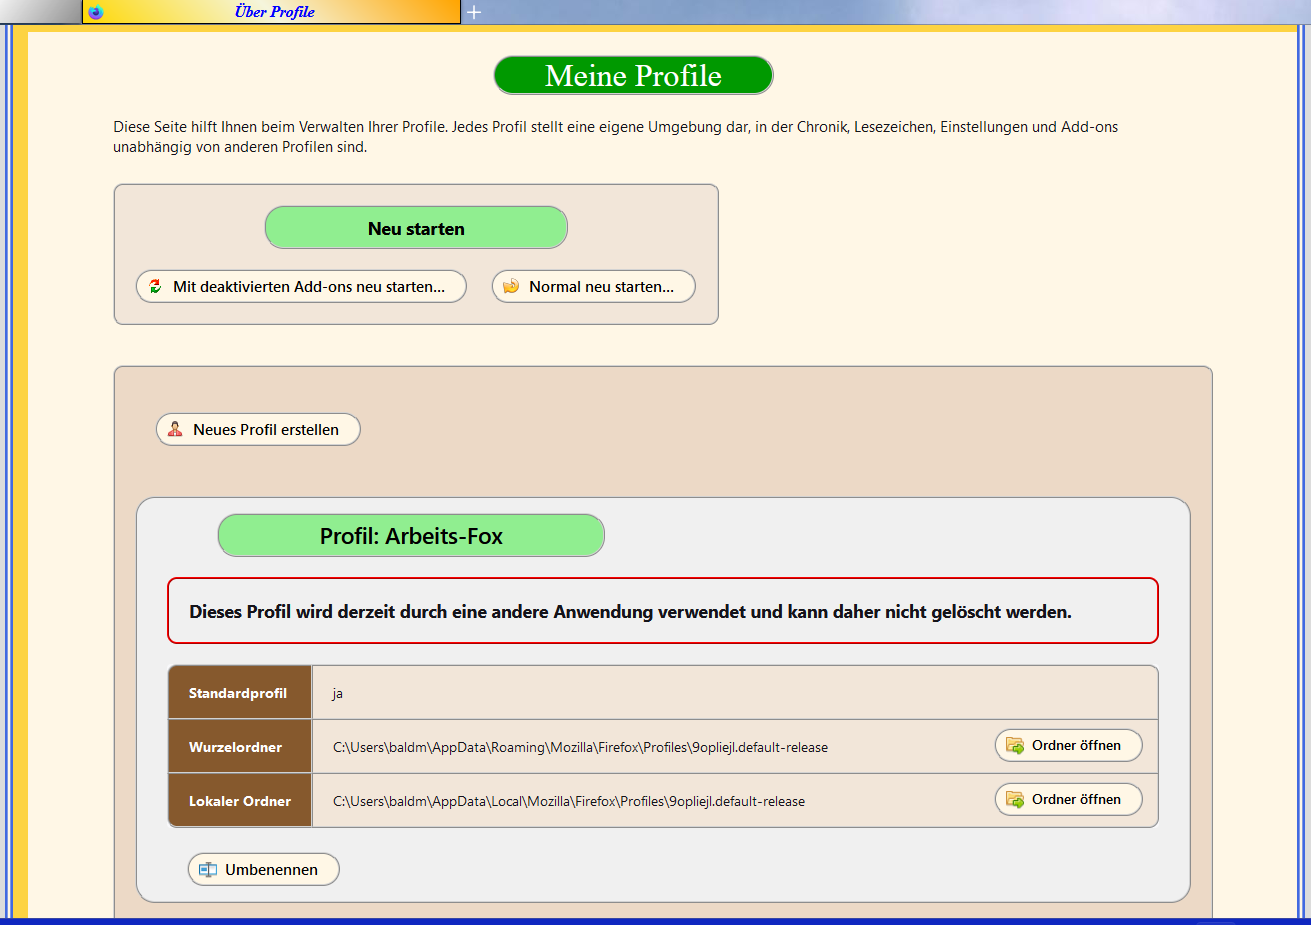This screenshot has width=1311, height=925.
Task: Create a new profile via its button label
Action: (266, 430)
